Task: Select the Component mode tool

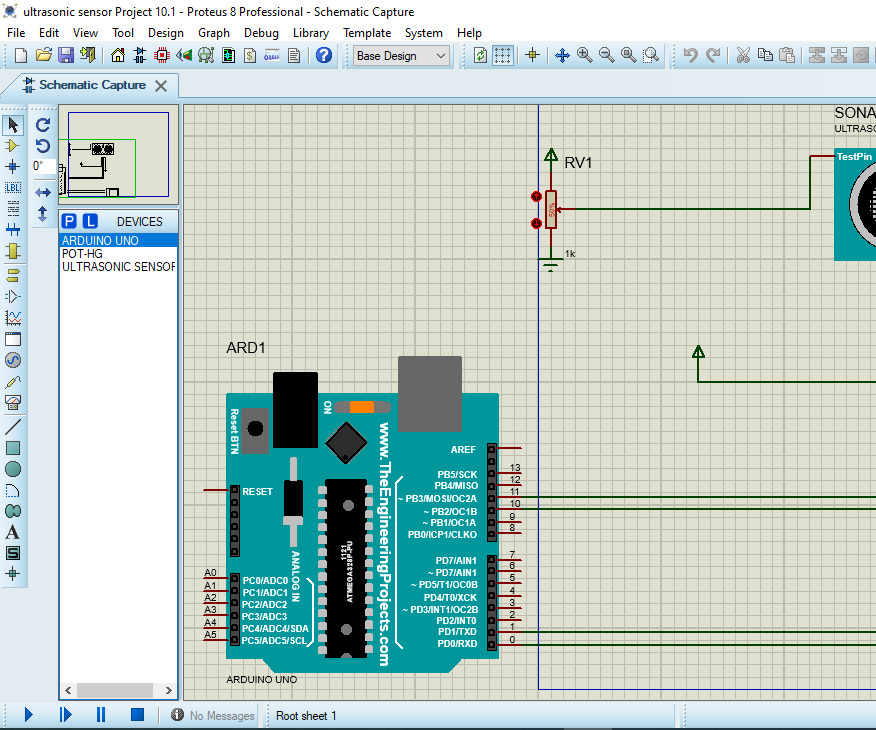Action: (13, 146)
